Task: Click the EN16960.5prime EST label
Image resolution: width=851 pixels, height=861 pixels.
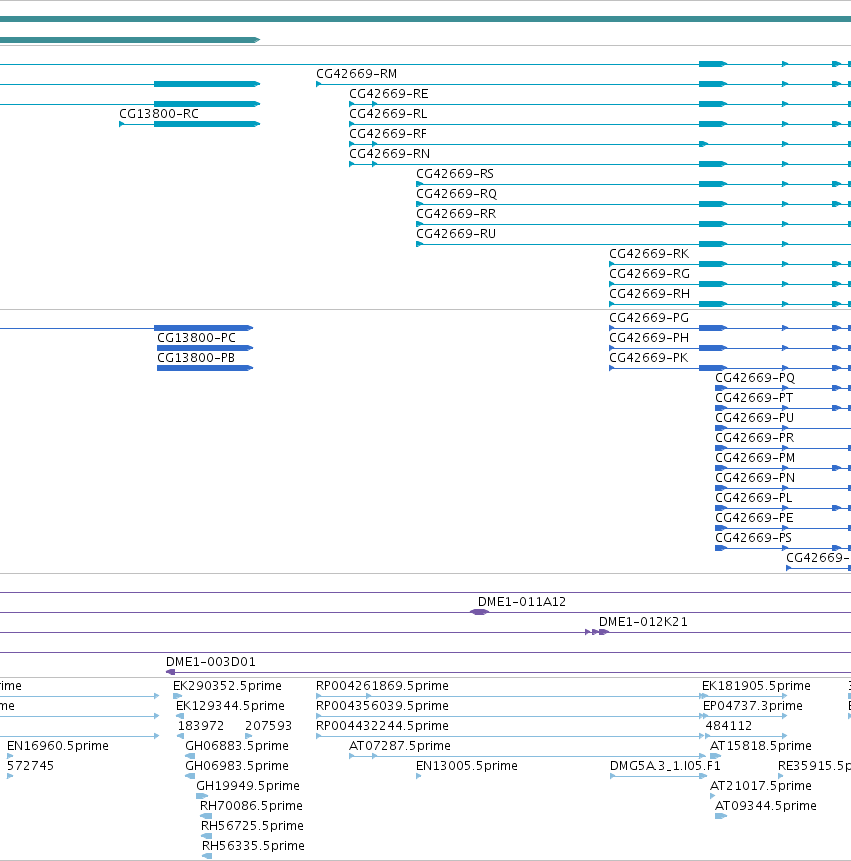Action: coord(58,746)
